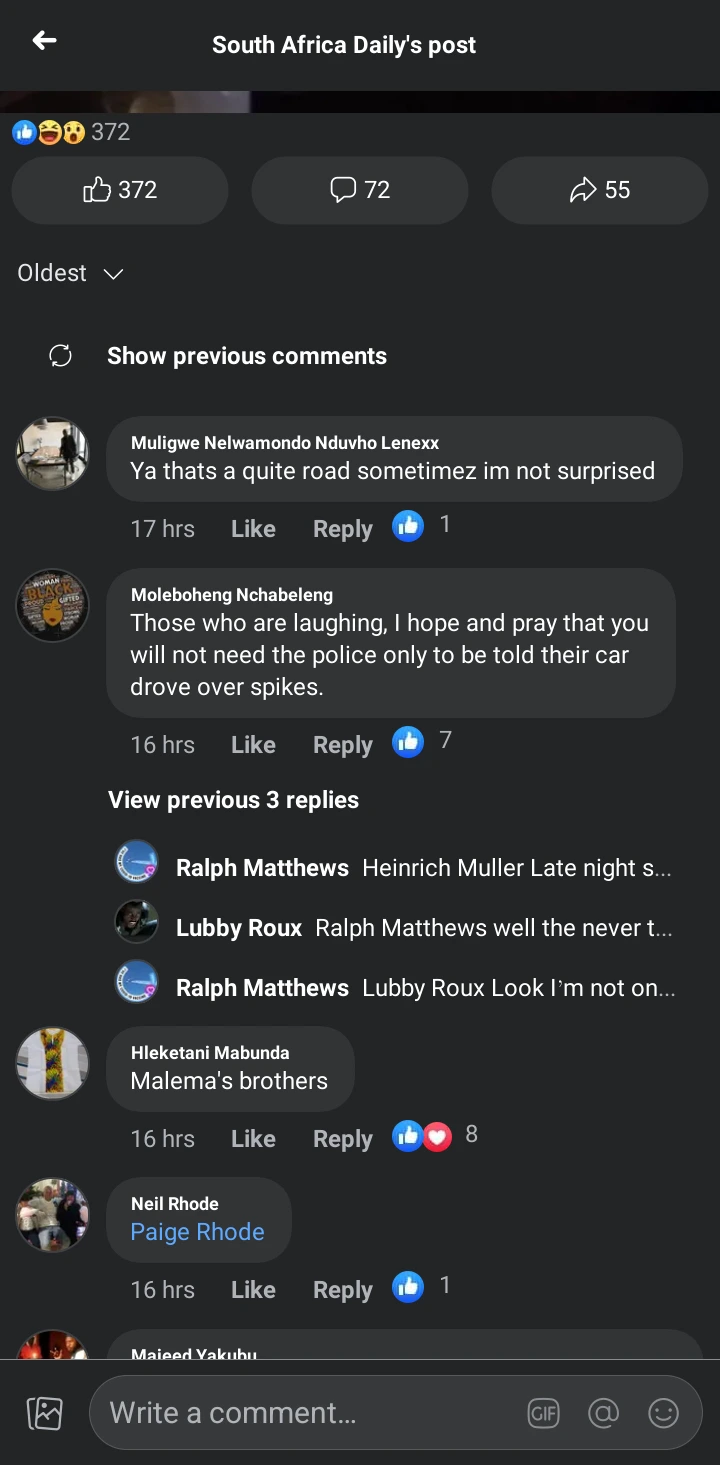Viewport: 720px width, 1465px height.
Task: Reply to Hleketani Mabunda's comment
Action: point(342,1139)
